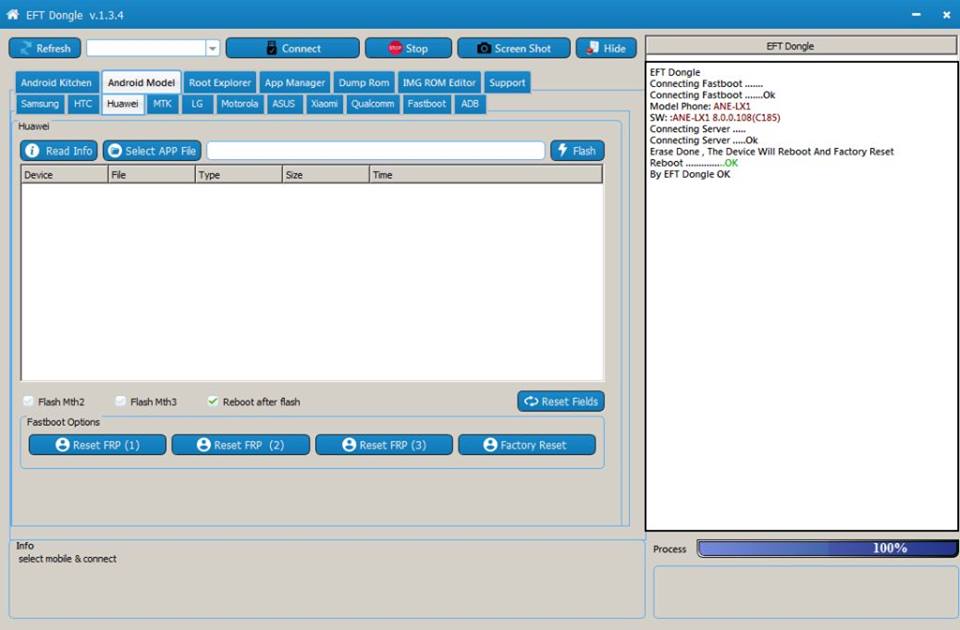Select the Qualcomm tab

coord(373,104)
